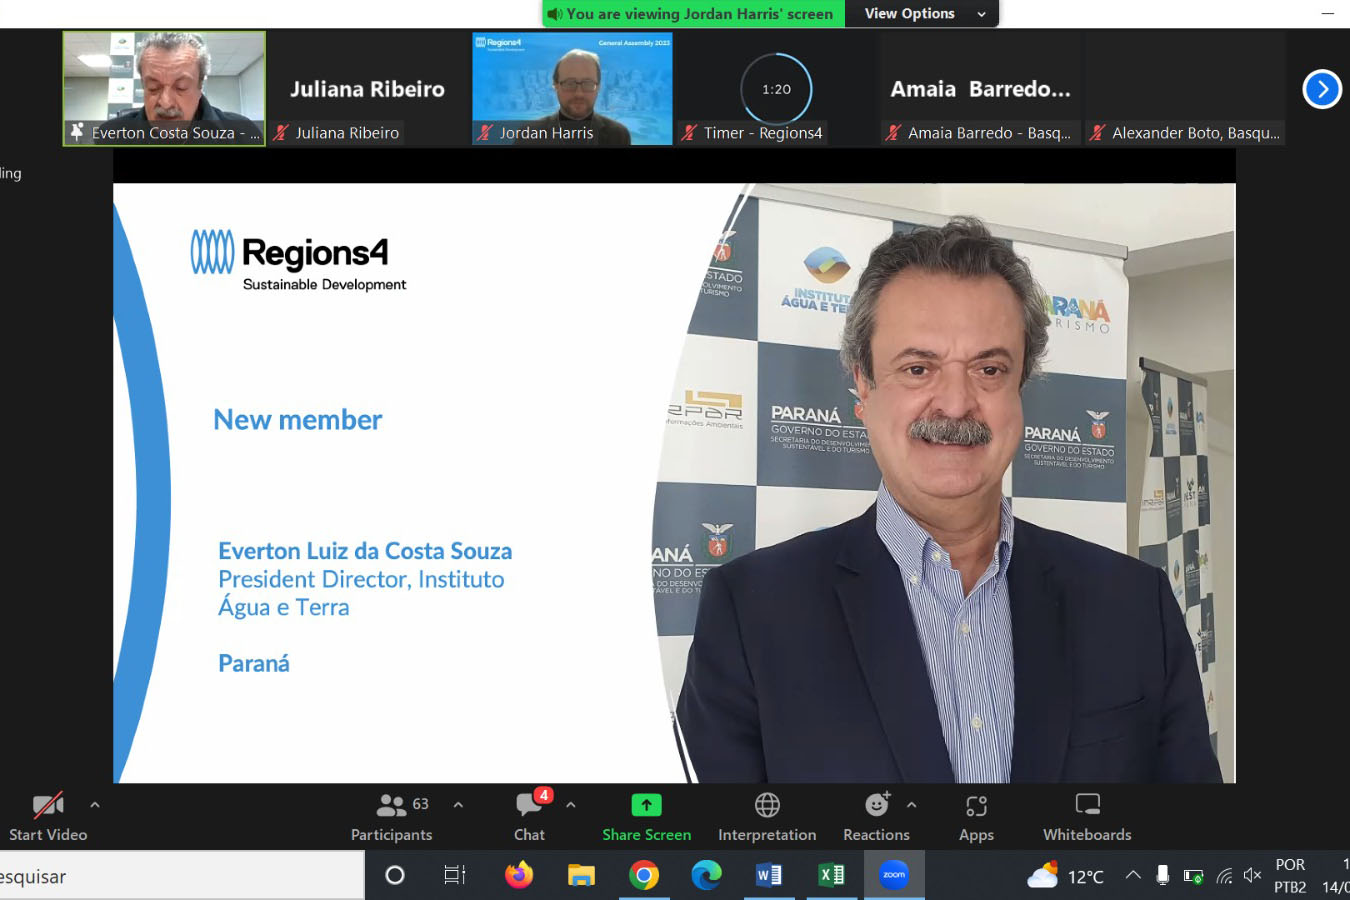
Task: Select Alexander Boto participant tile
Action: [1184, 88]
